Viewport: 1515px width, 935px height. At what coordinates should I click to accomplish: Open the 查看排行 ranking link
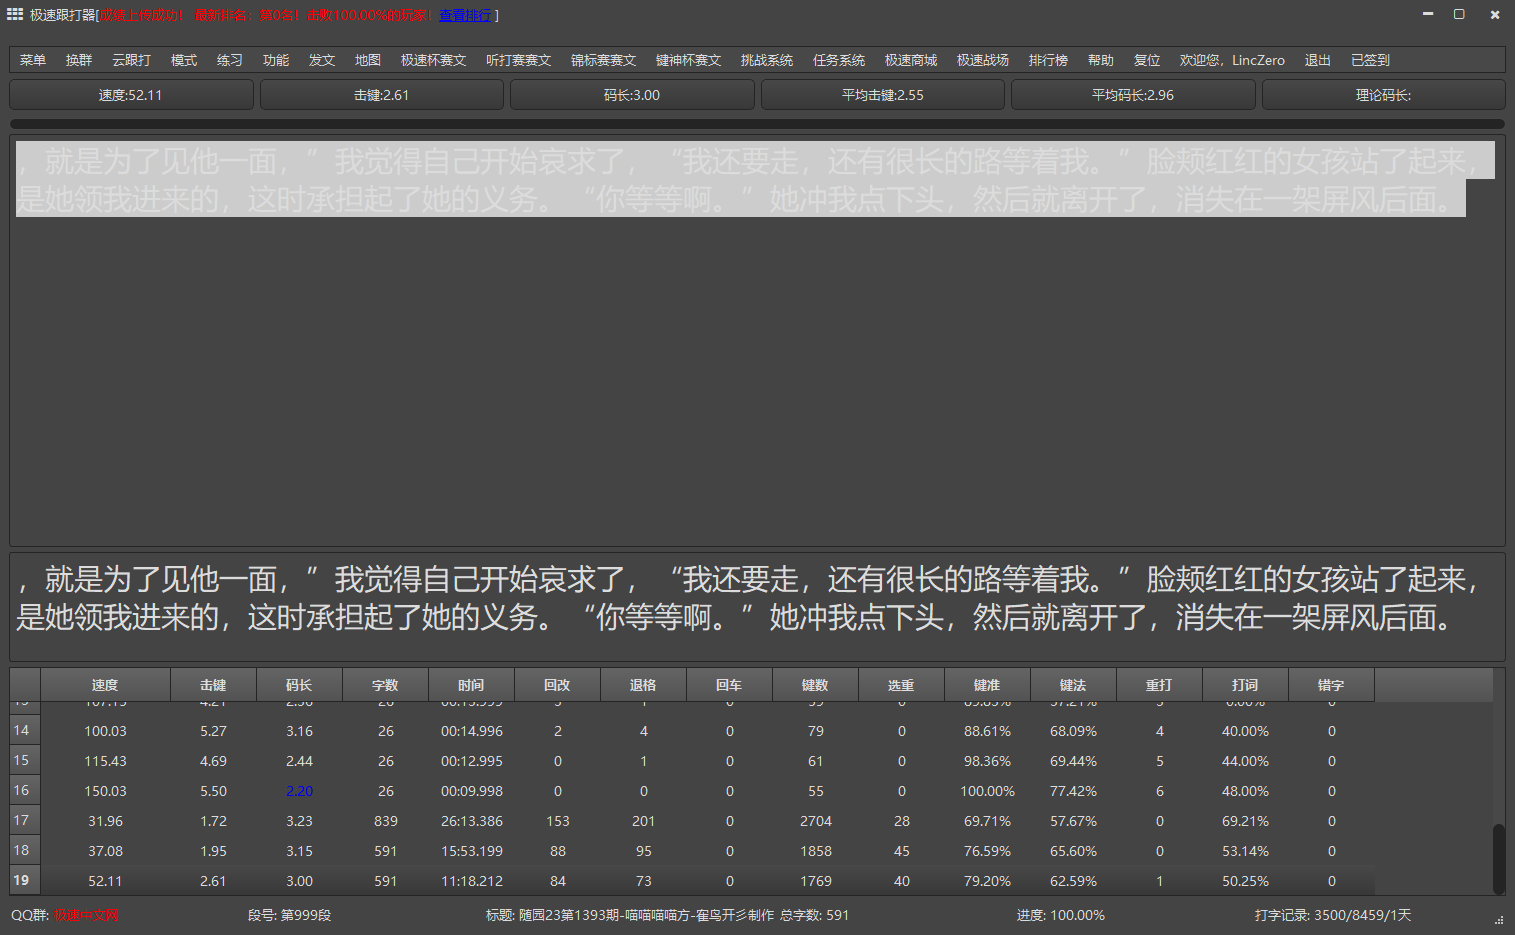click(465, 15)
